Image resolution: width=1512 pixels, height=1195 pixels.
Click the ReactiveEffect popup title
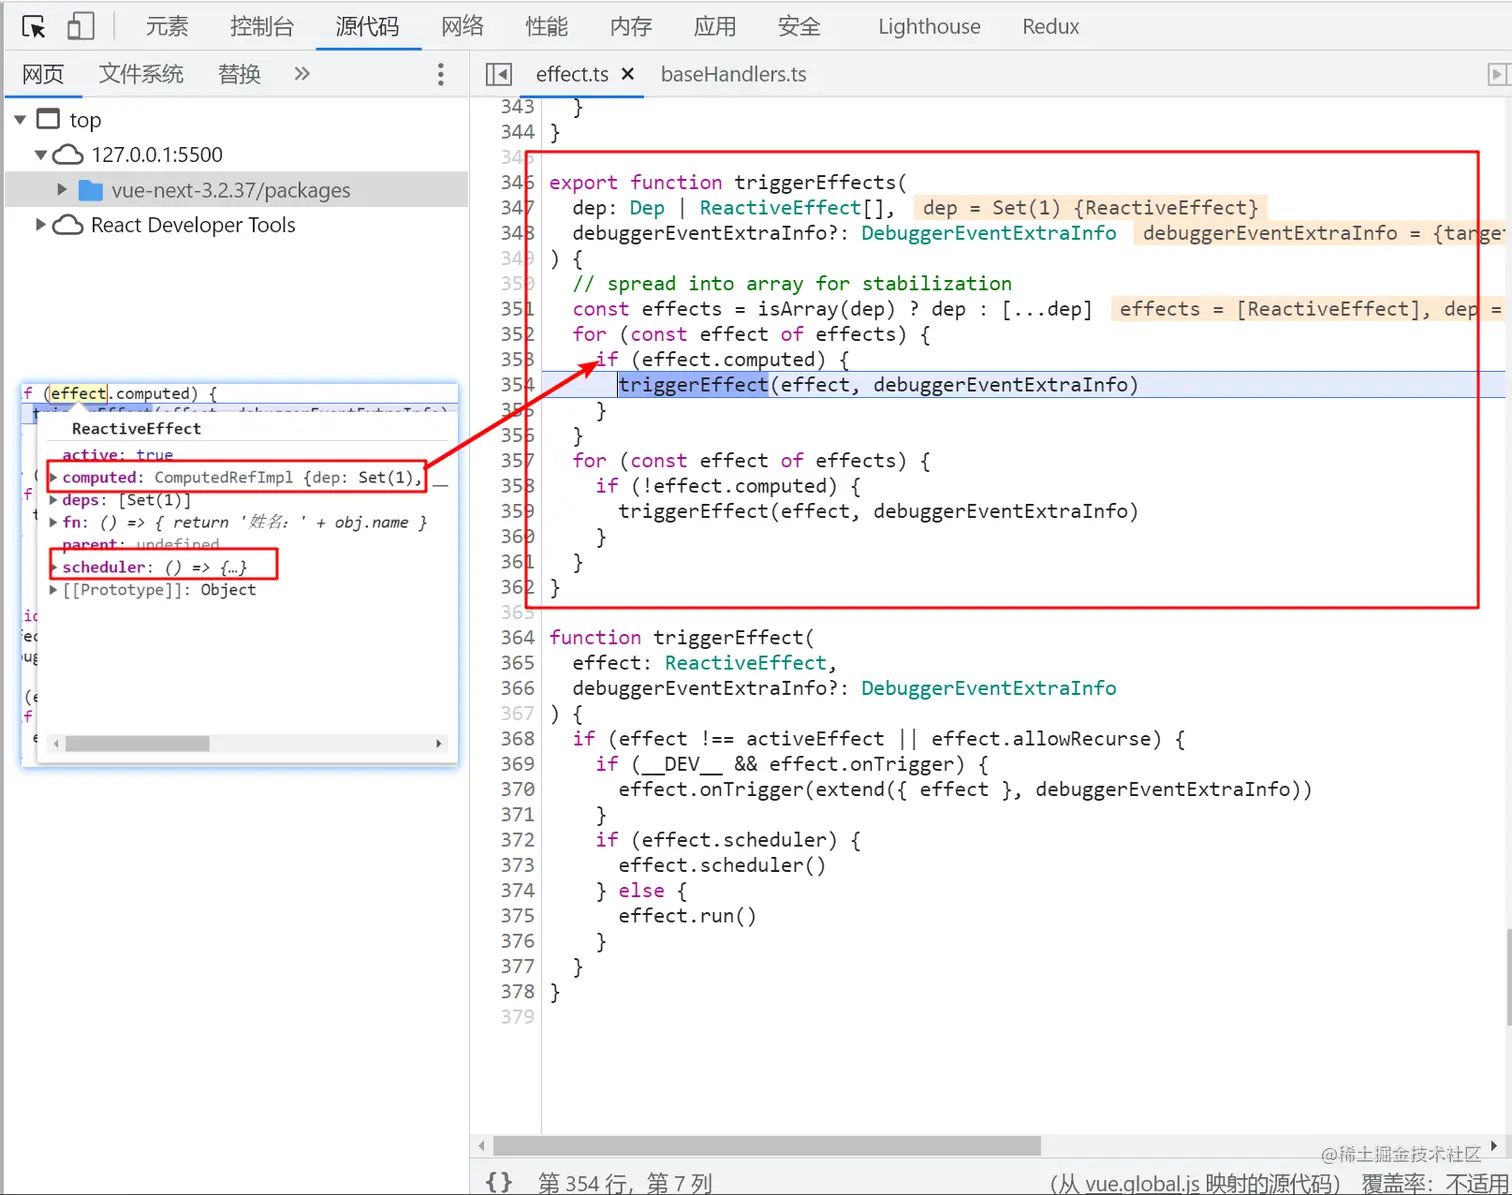click(x=136, y=429)
